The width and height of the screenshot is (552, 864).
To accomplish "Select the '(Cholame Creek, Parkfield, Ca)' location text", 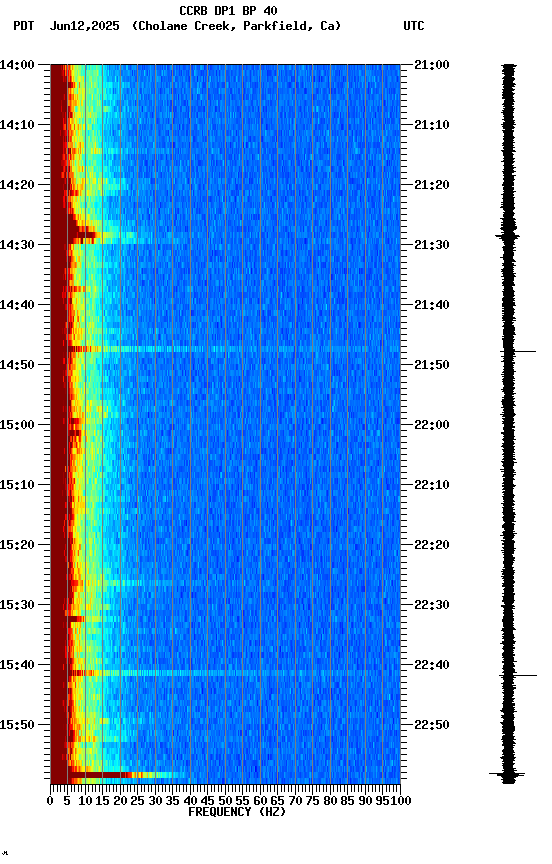I will [x=236, y=26].
